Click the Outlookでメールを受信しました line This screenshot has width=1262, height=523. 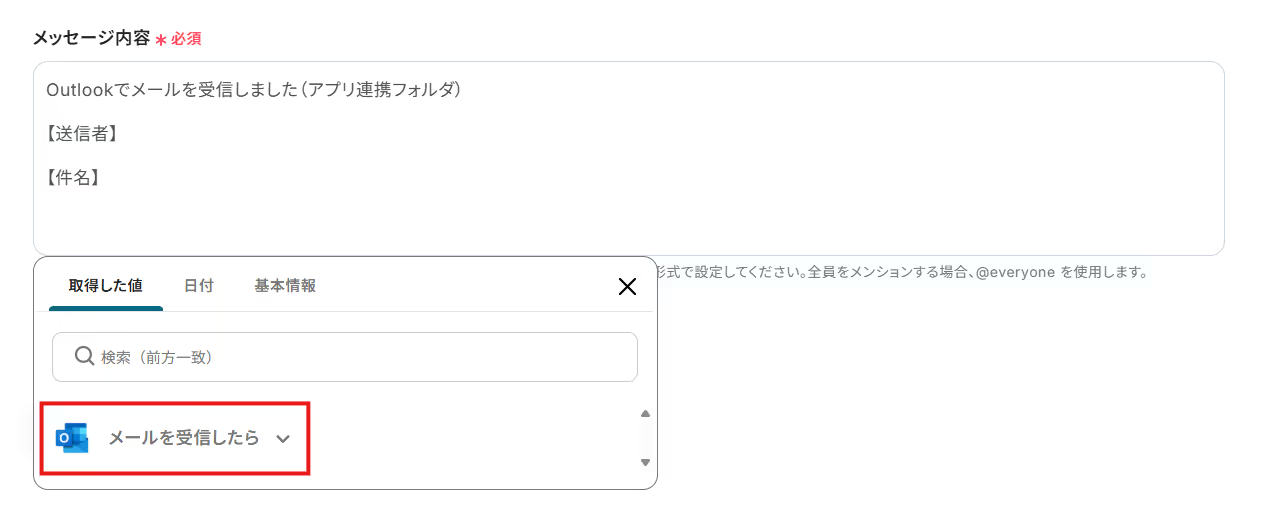[252, 90]
